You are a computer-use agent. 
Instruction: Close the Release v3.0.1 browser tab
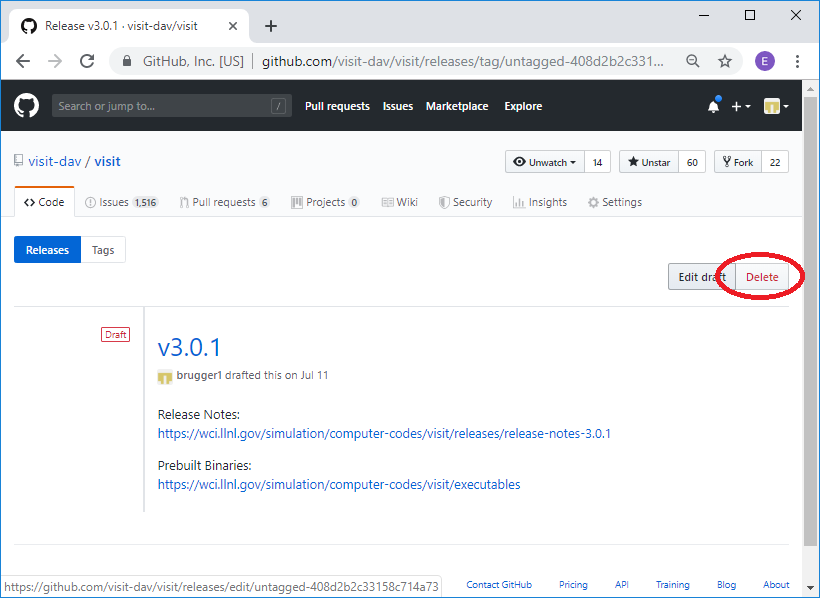pyautogui.click(x=233, y=26)
